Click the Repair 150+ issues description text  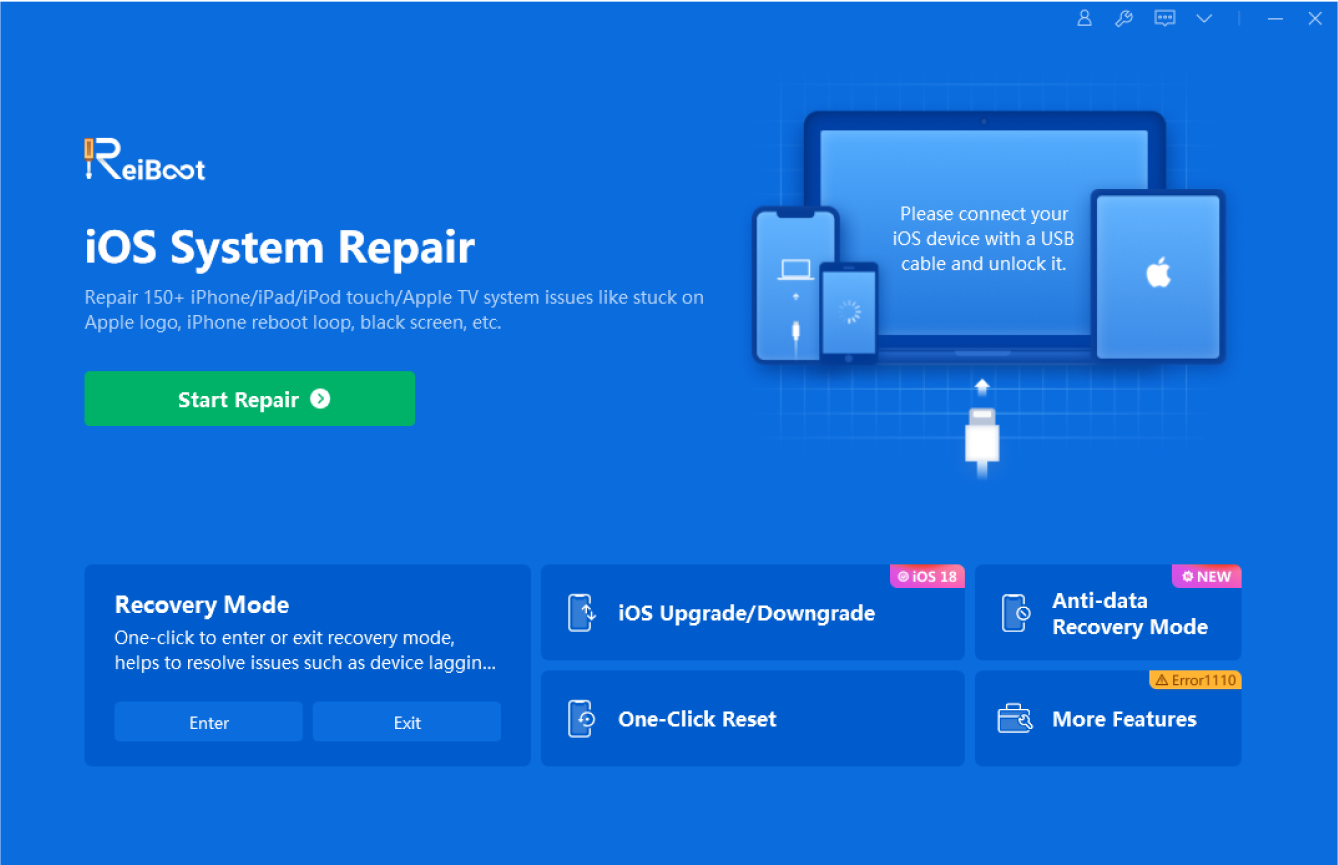[394, 310]
